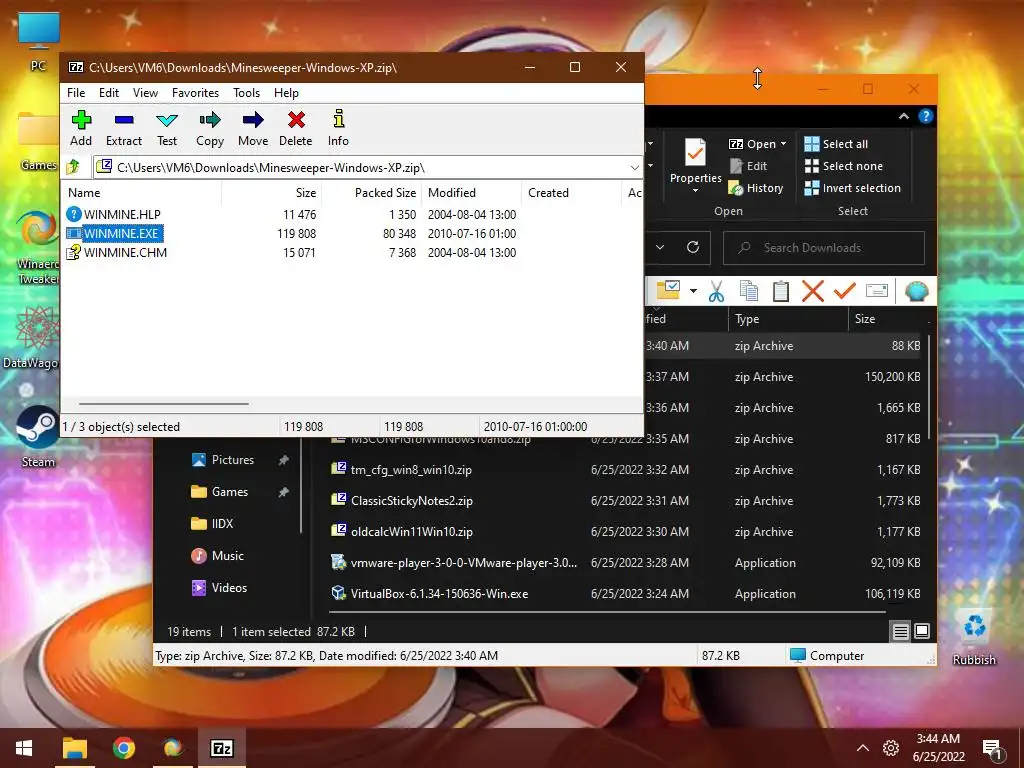Sort archive by Created column
Screen dimensions: 1024x768
pos(548,193)
